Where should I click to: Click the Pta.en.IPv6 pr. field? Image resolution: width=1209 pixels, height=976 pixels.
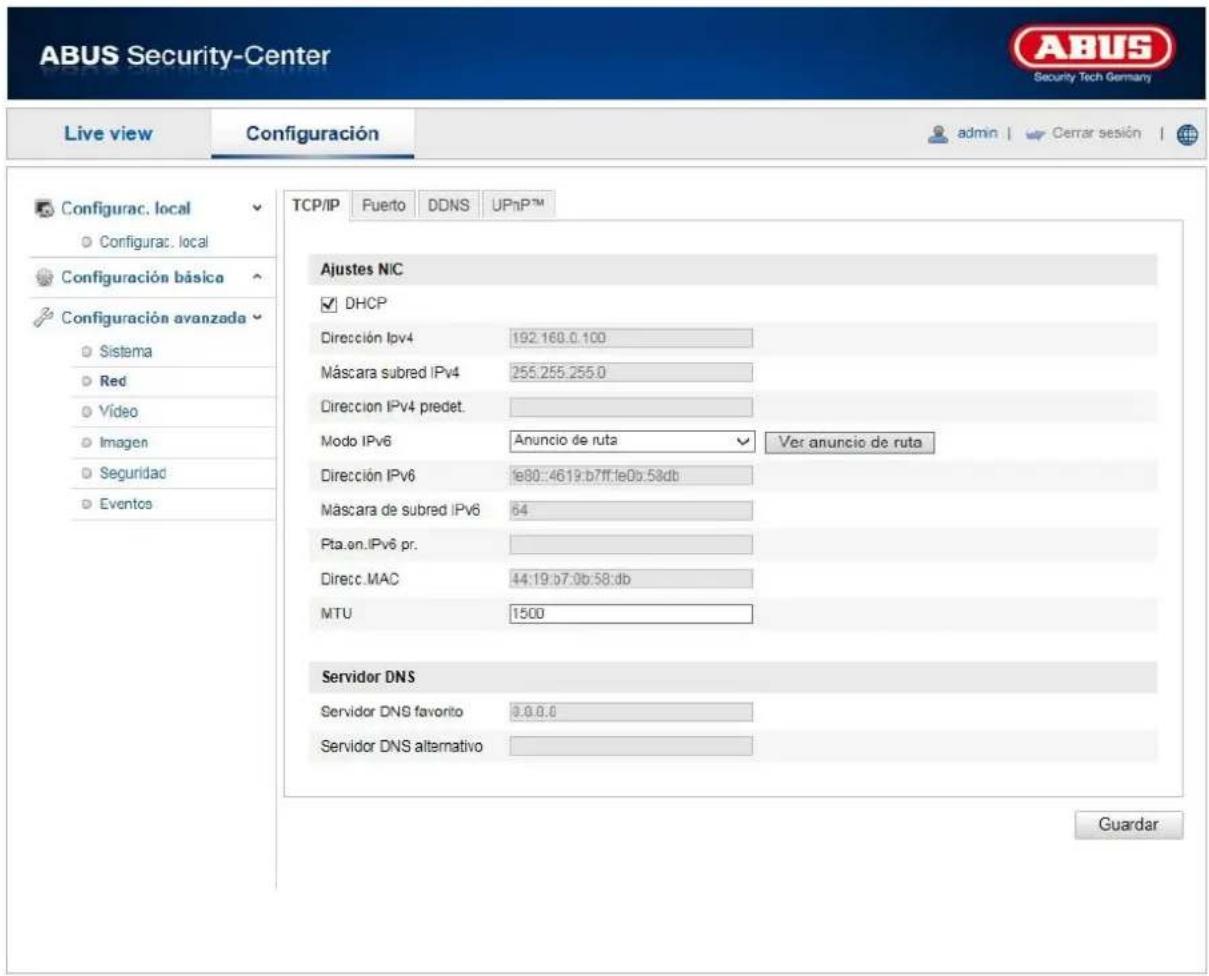pos(630,544)
